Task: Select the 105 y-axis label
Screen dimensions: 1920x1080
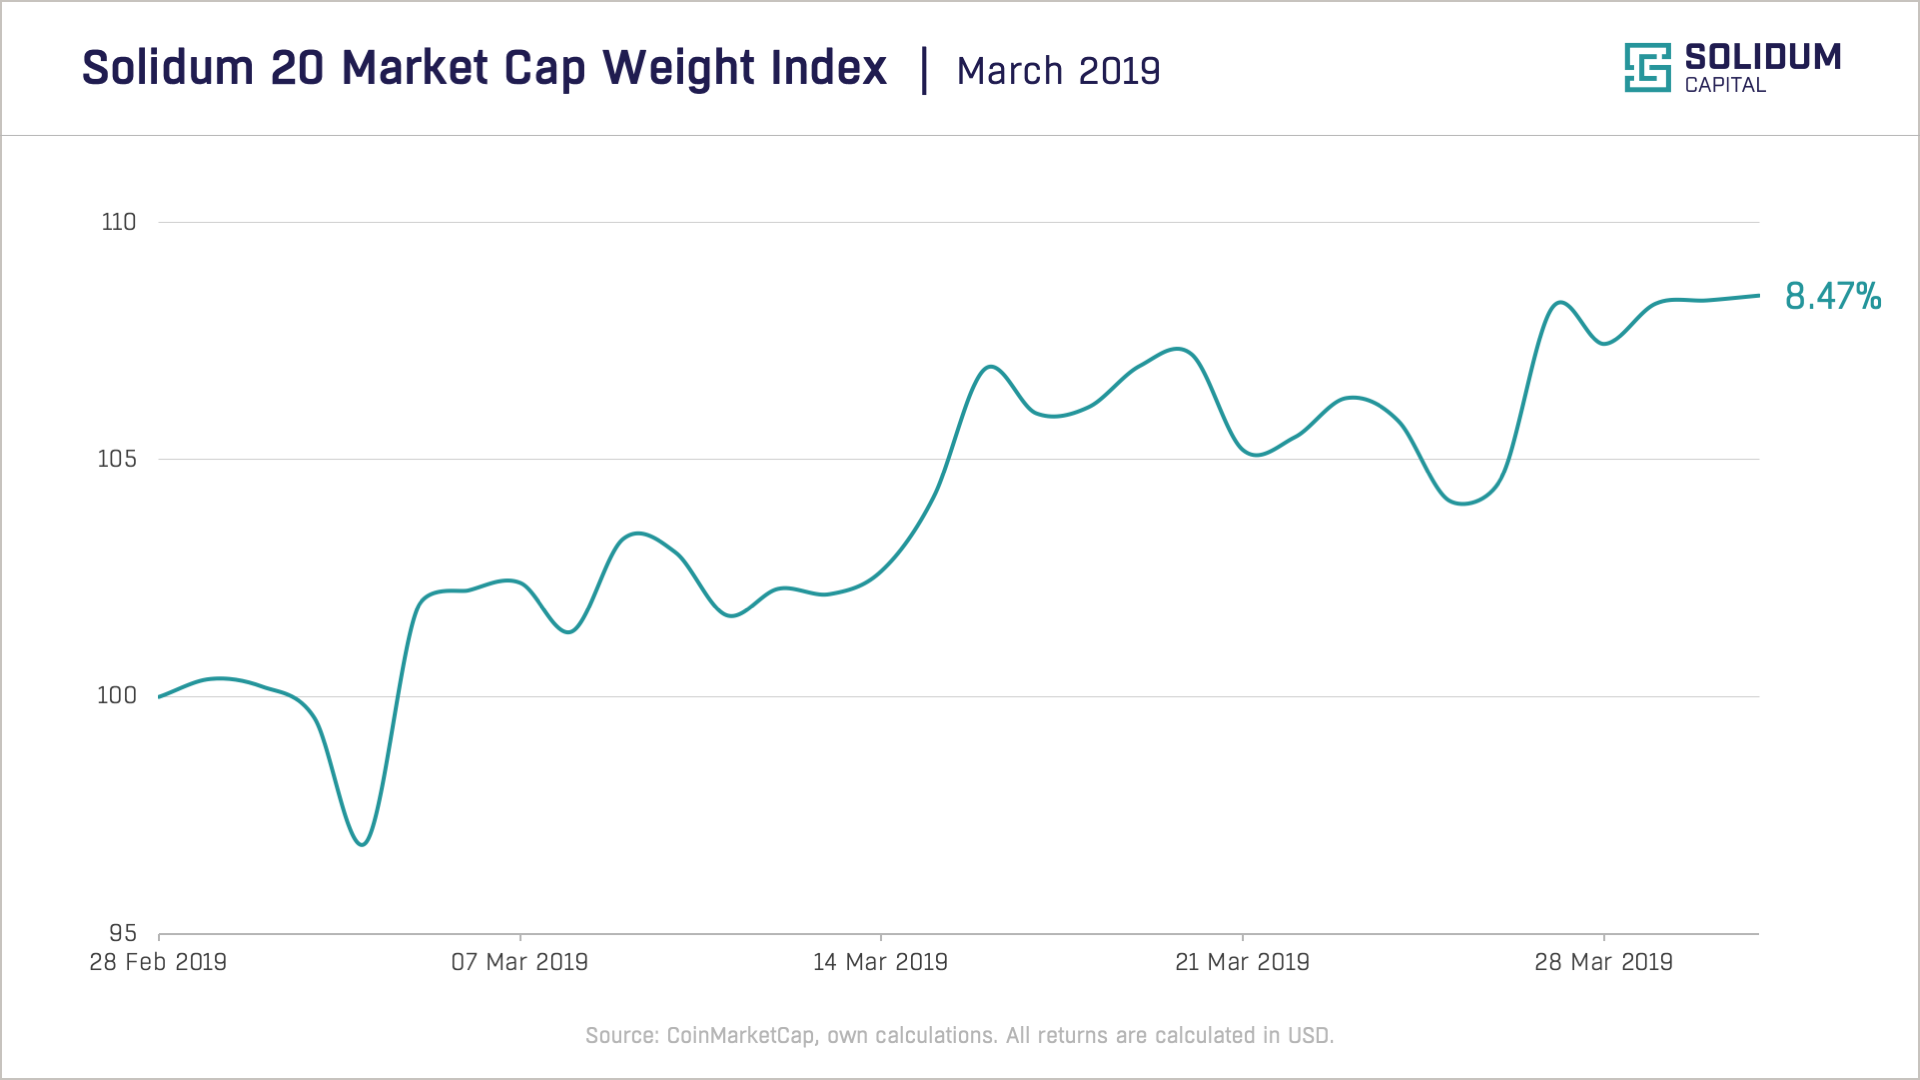Action: [117, 459]
